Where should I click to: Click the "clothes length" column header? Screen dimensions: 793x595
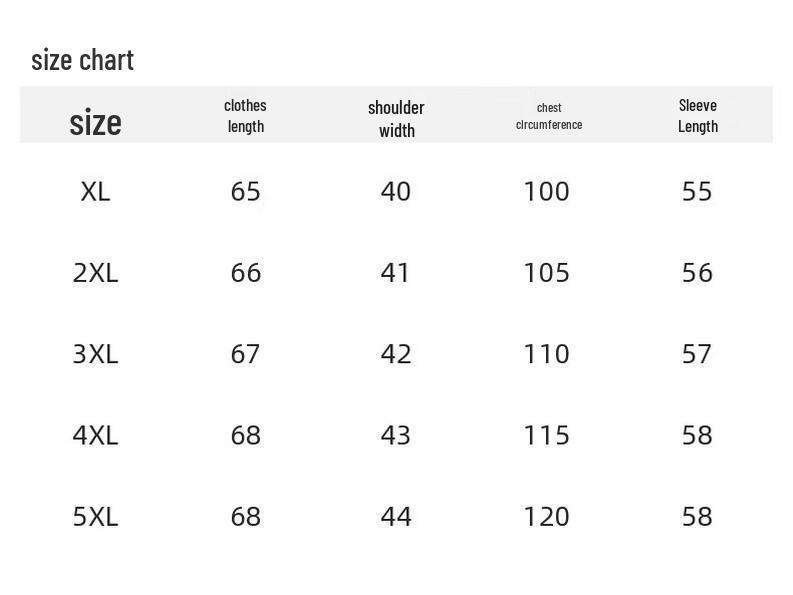coord(245,115)
